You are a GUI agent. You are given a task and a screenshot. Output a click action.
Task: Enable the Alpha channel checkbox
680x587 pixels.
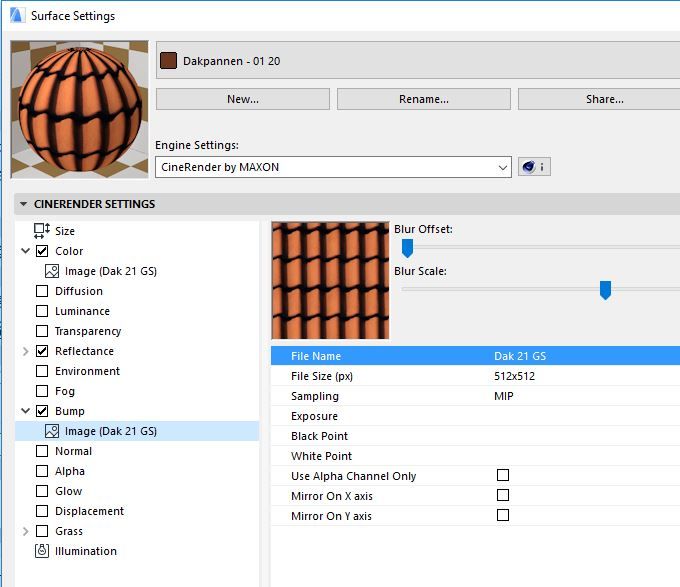(x=42, y=471)
